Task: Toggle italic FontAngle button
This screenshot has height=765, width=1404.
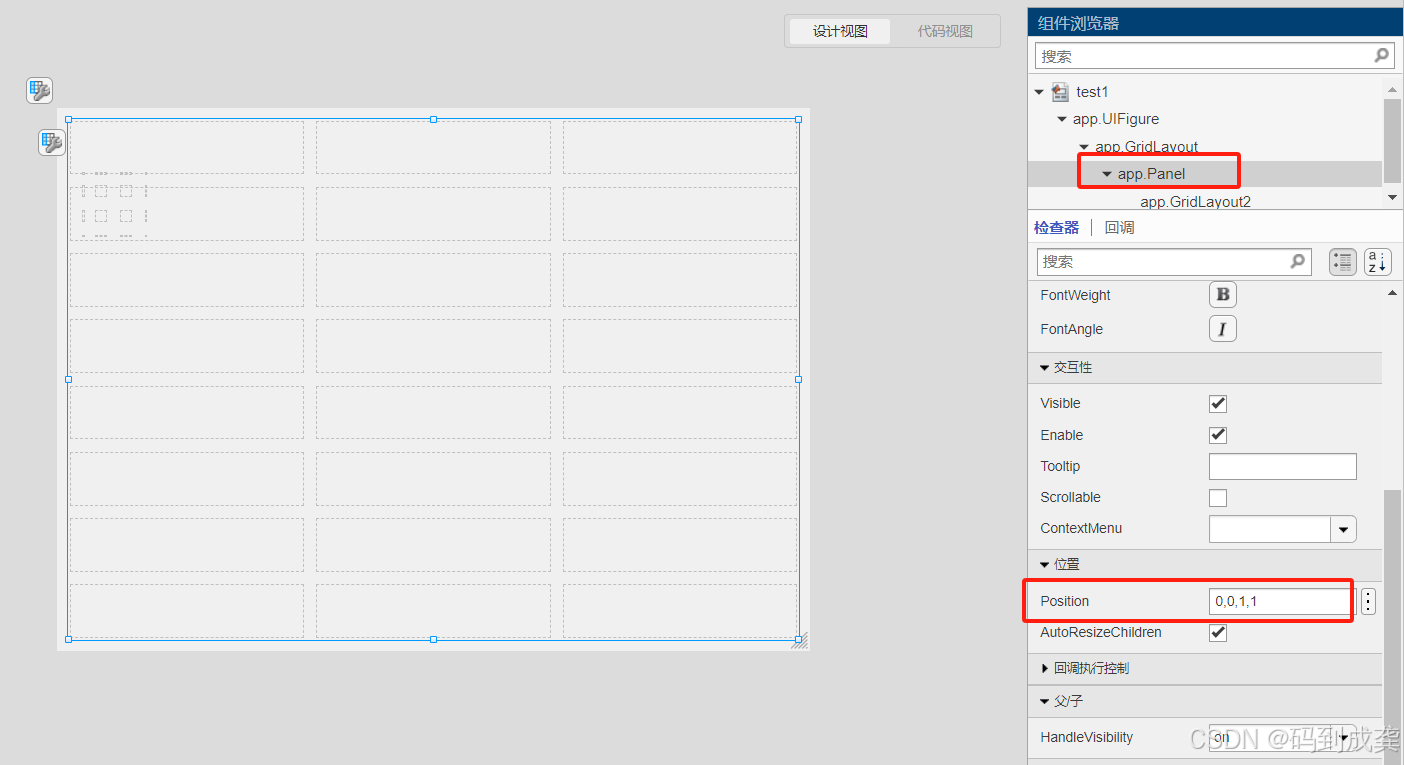Action: point(1223,329)
